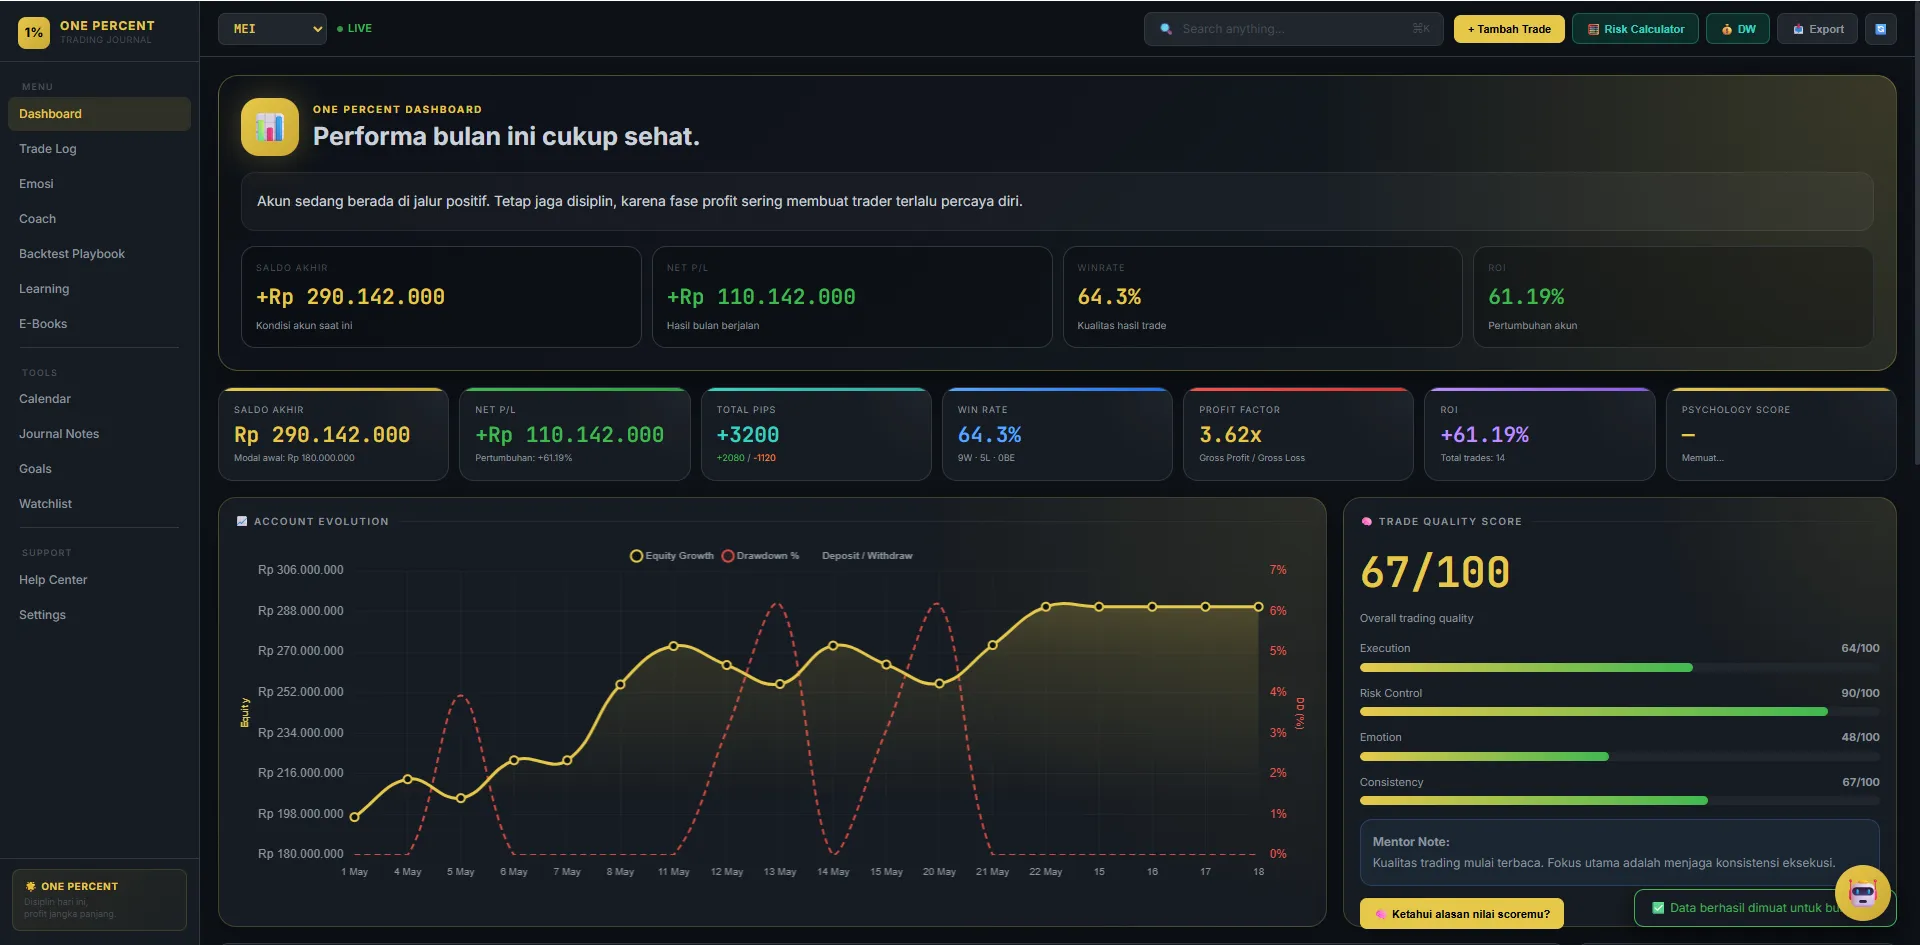Click the 13 May x-axis label
The height and width of the screenshot is (945, 1920).
[x=780, y=872]
